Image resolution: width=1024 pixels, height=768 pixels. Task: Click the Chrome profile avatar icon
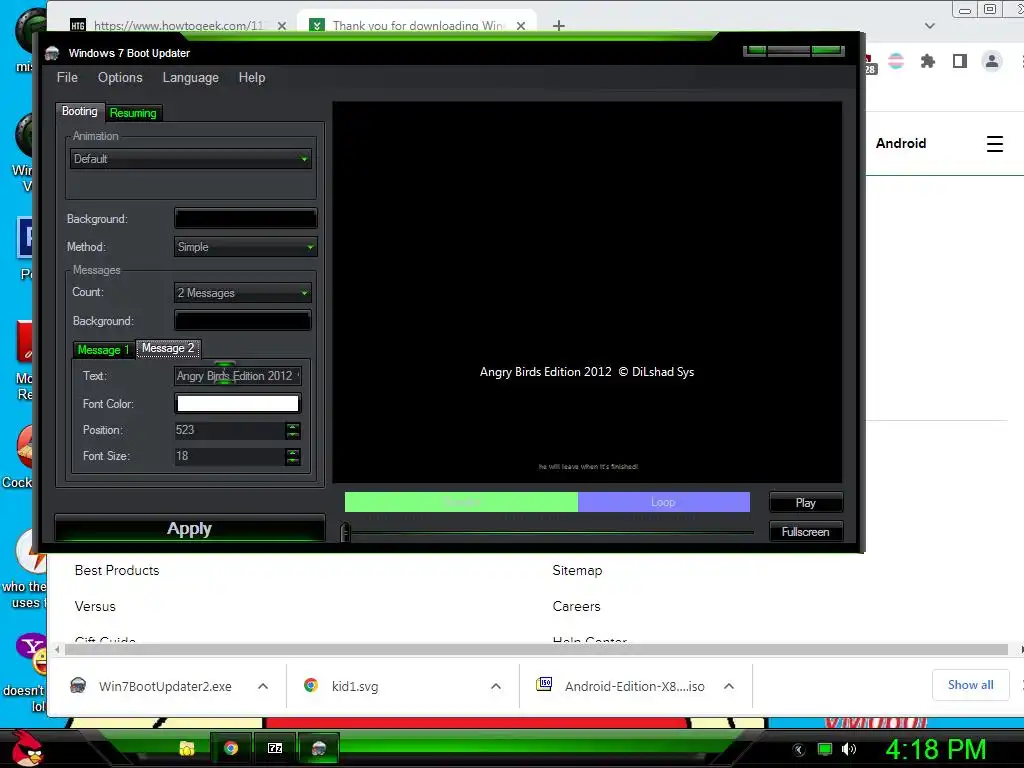[x=991, y=61]
